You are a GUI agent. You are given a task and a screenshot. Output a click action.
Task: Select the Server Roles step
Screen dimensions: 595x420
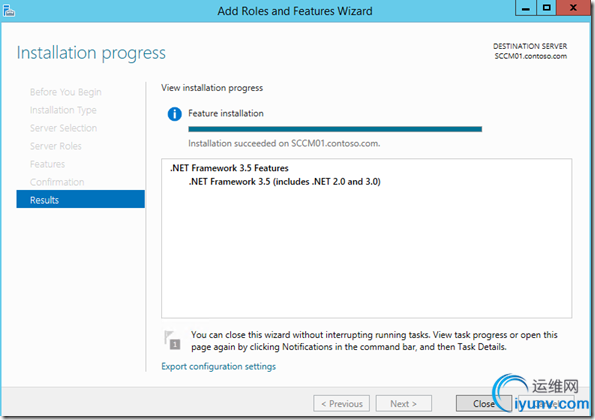55,146
